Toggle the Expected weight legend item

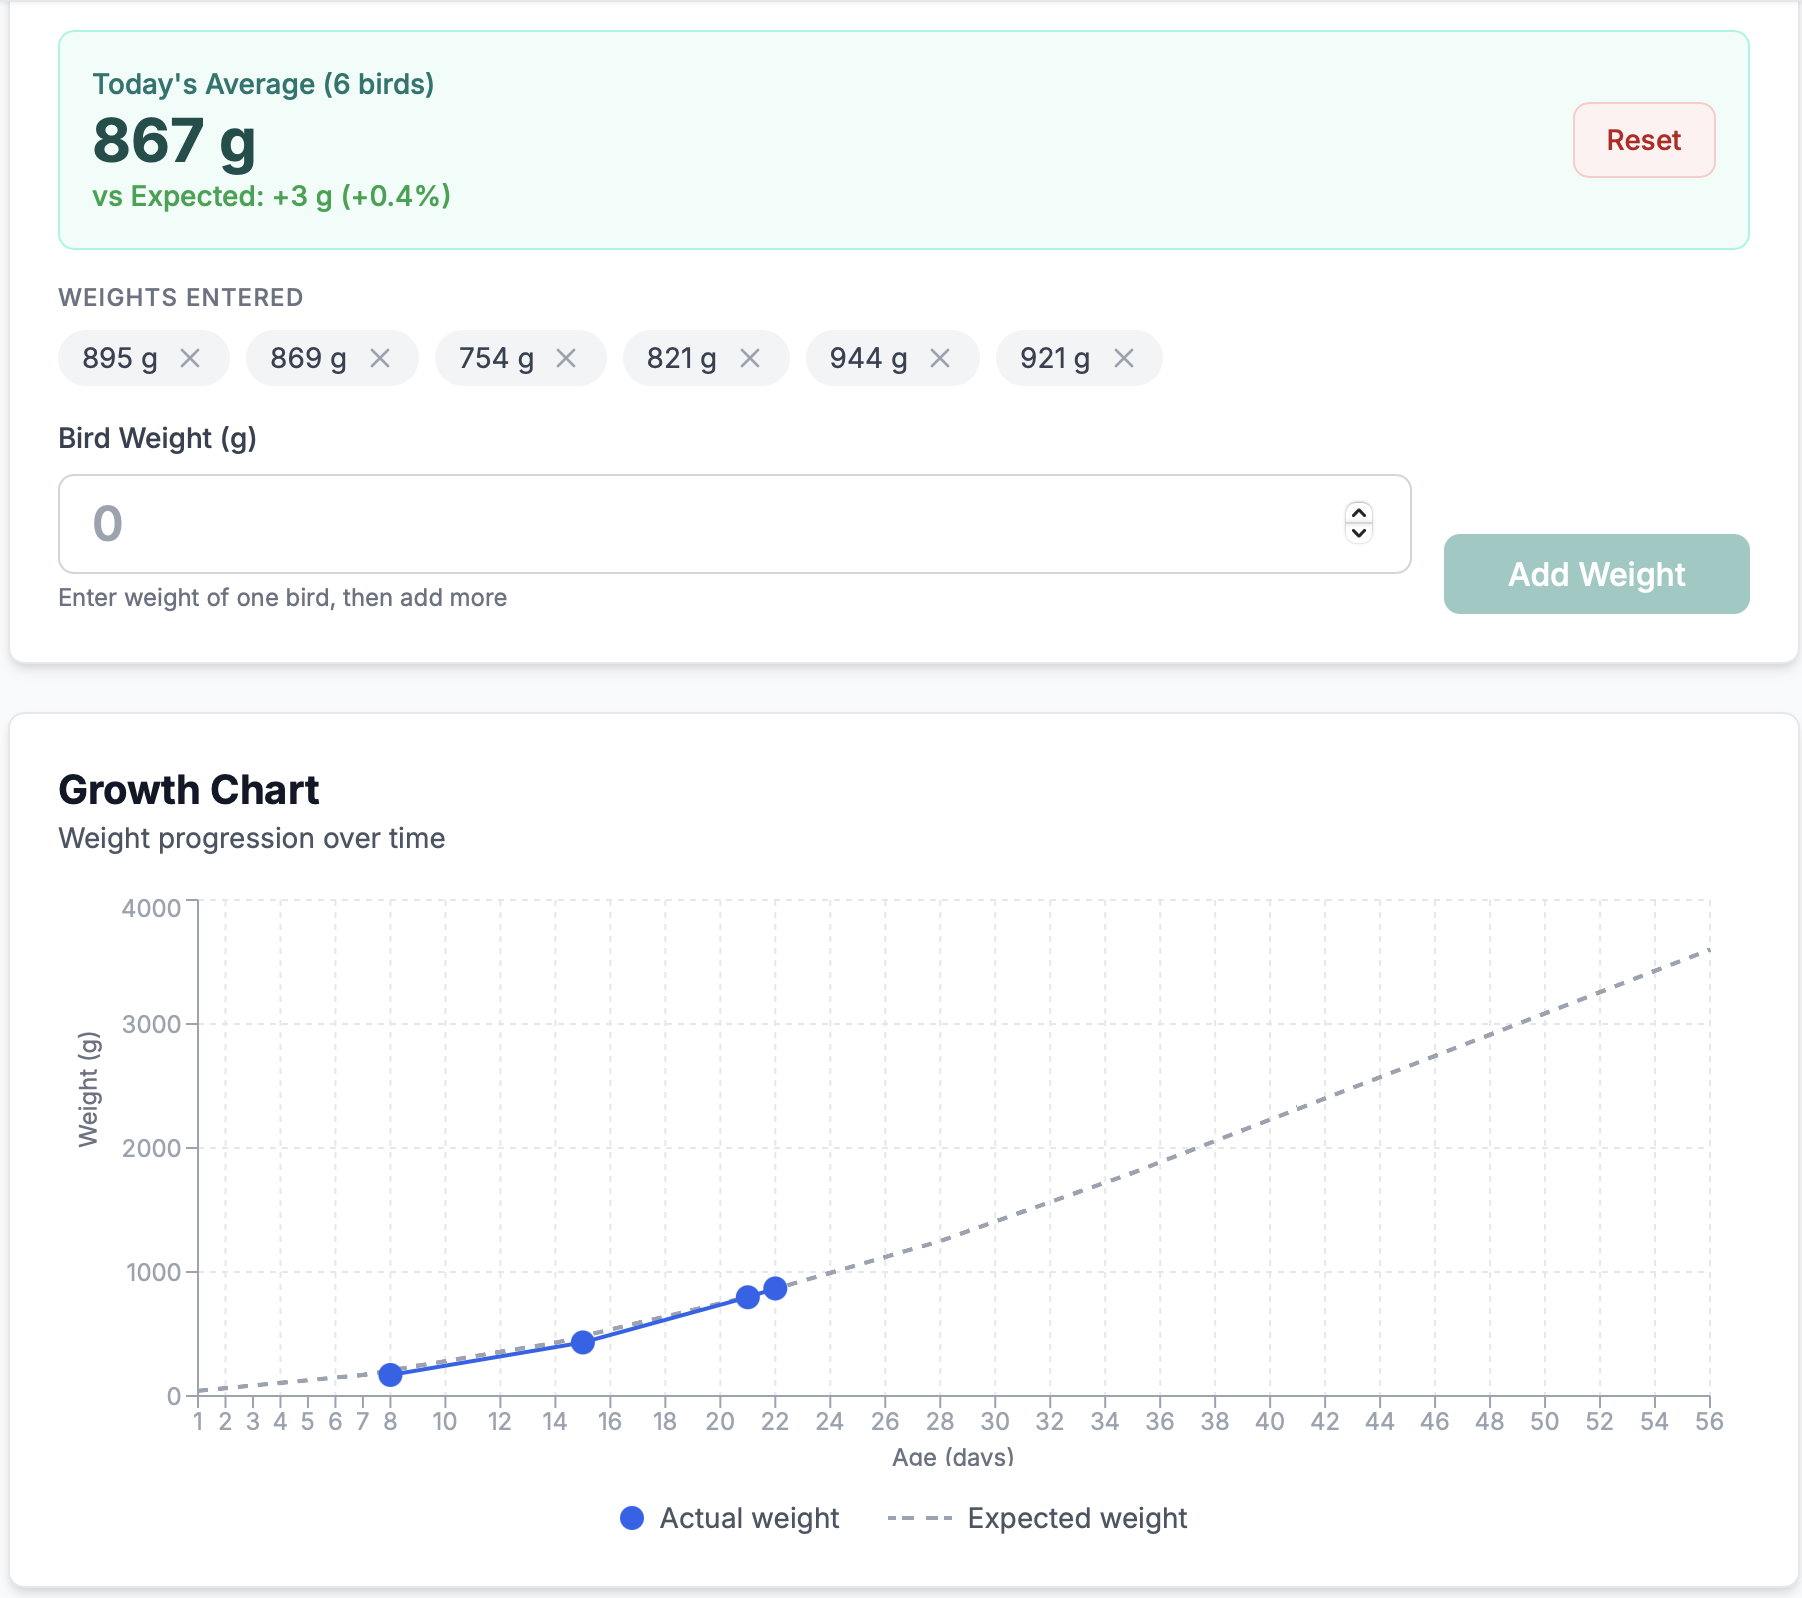point(1076,1518)
